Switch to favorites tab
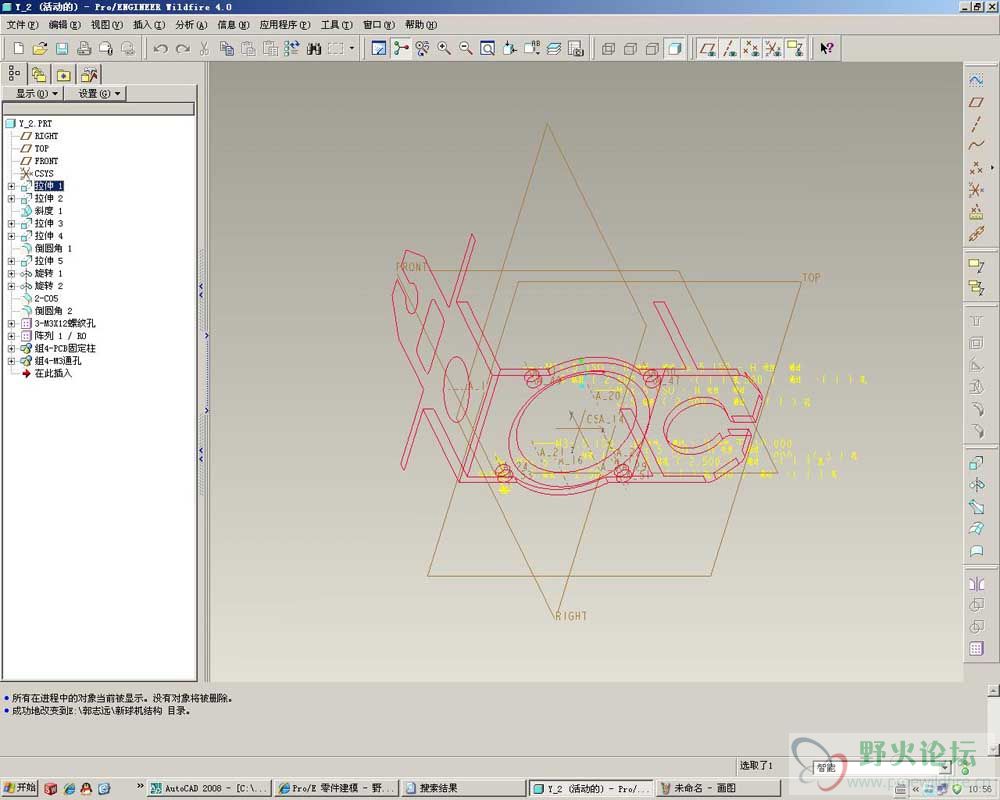The height and width of the screenshot is (800, 1000). 64,75
